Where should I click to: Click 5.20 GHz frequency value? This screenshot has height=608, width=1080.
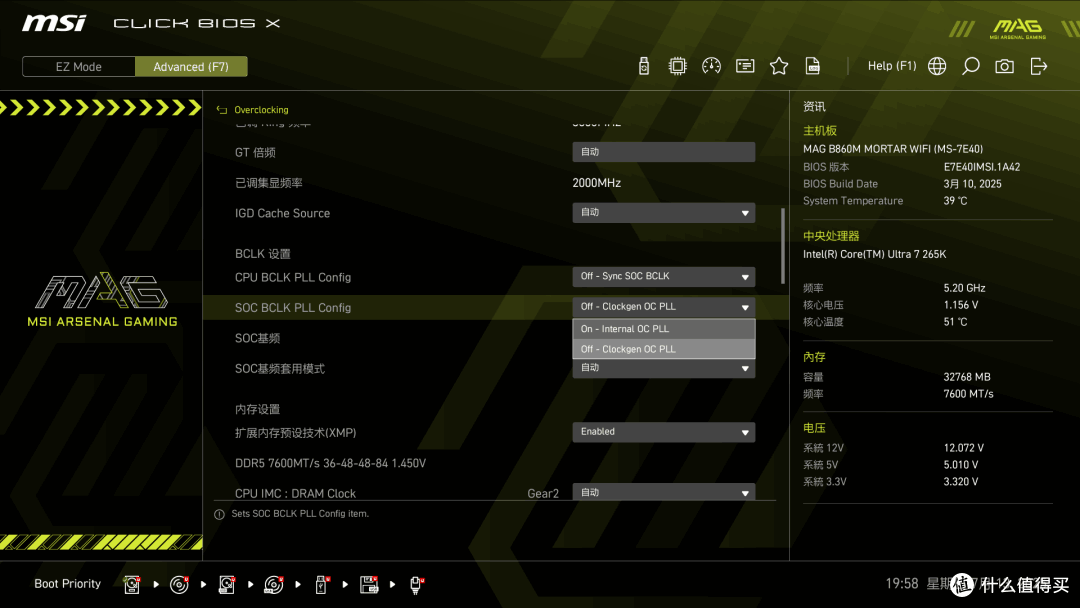[x=964, y=288]
